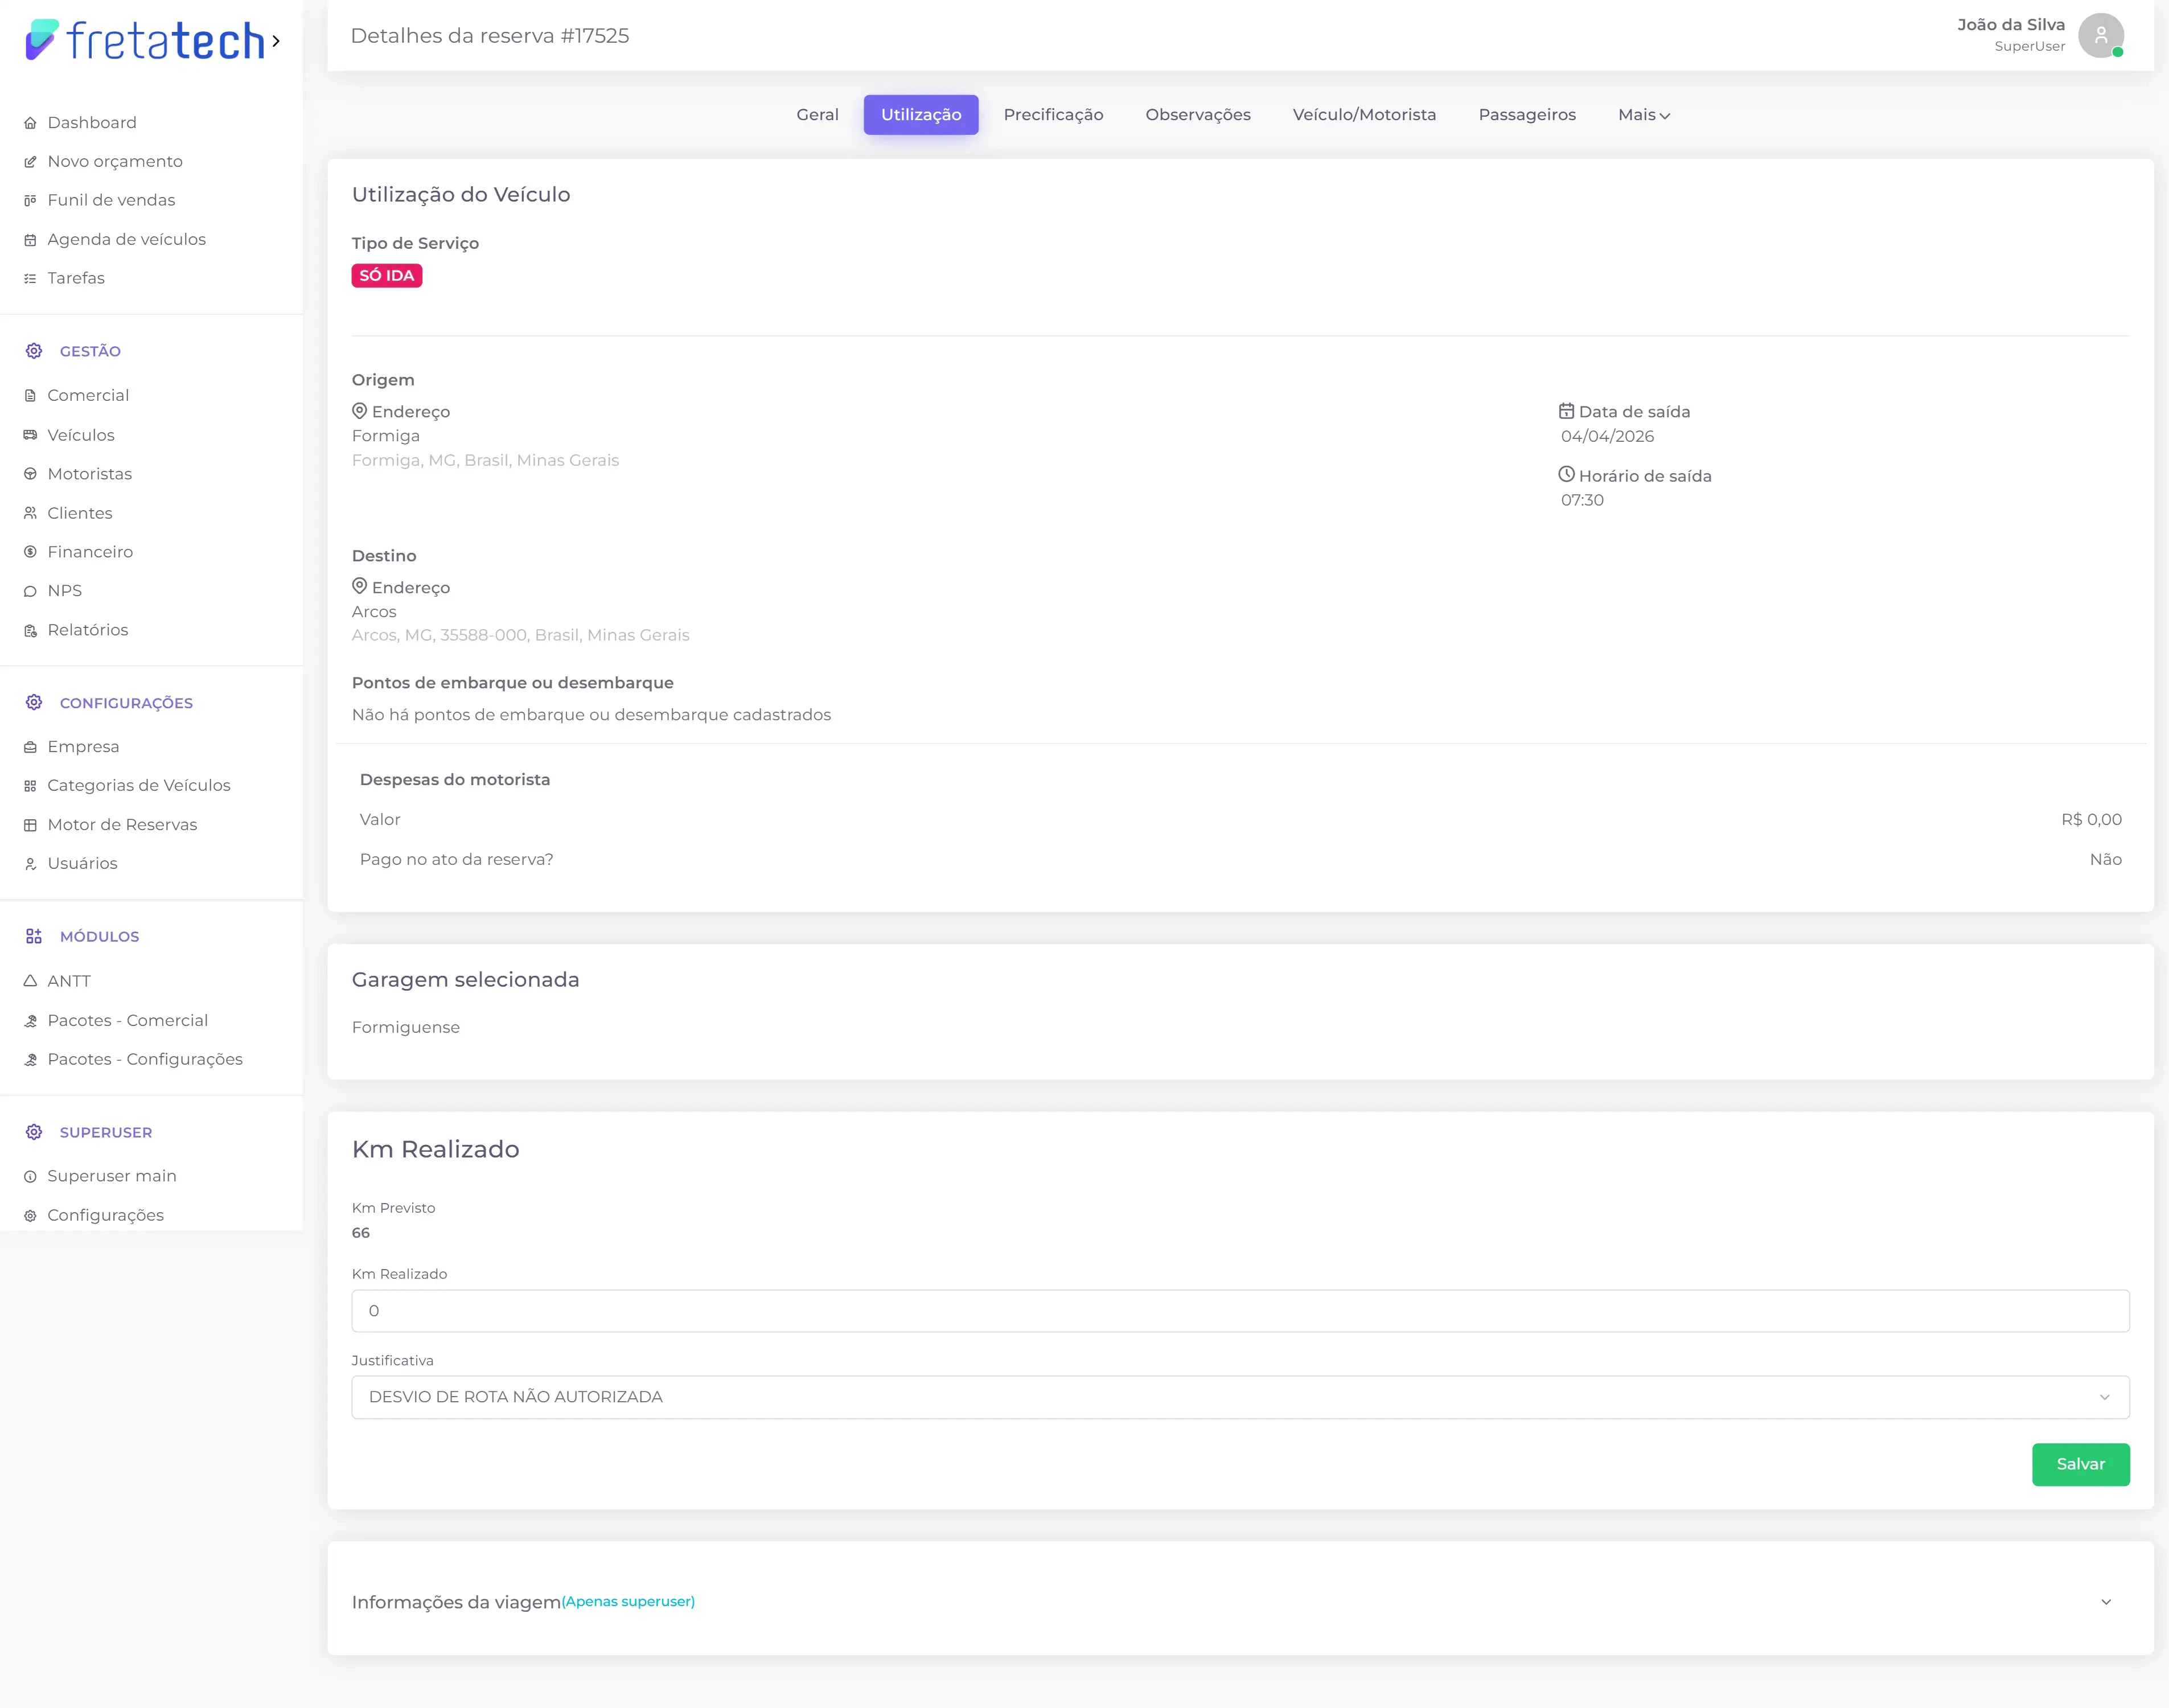Collapse sidebar with arrow next to logo
Image resolution: width=2169 pixels, height=1708 pixels.
276,41
